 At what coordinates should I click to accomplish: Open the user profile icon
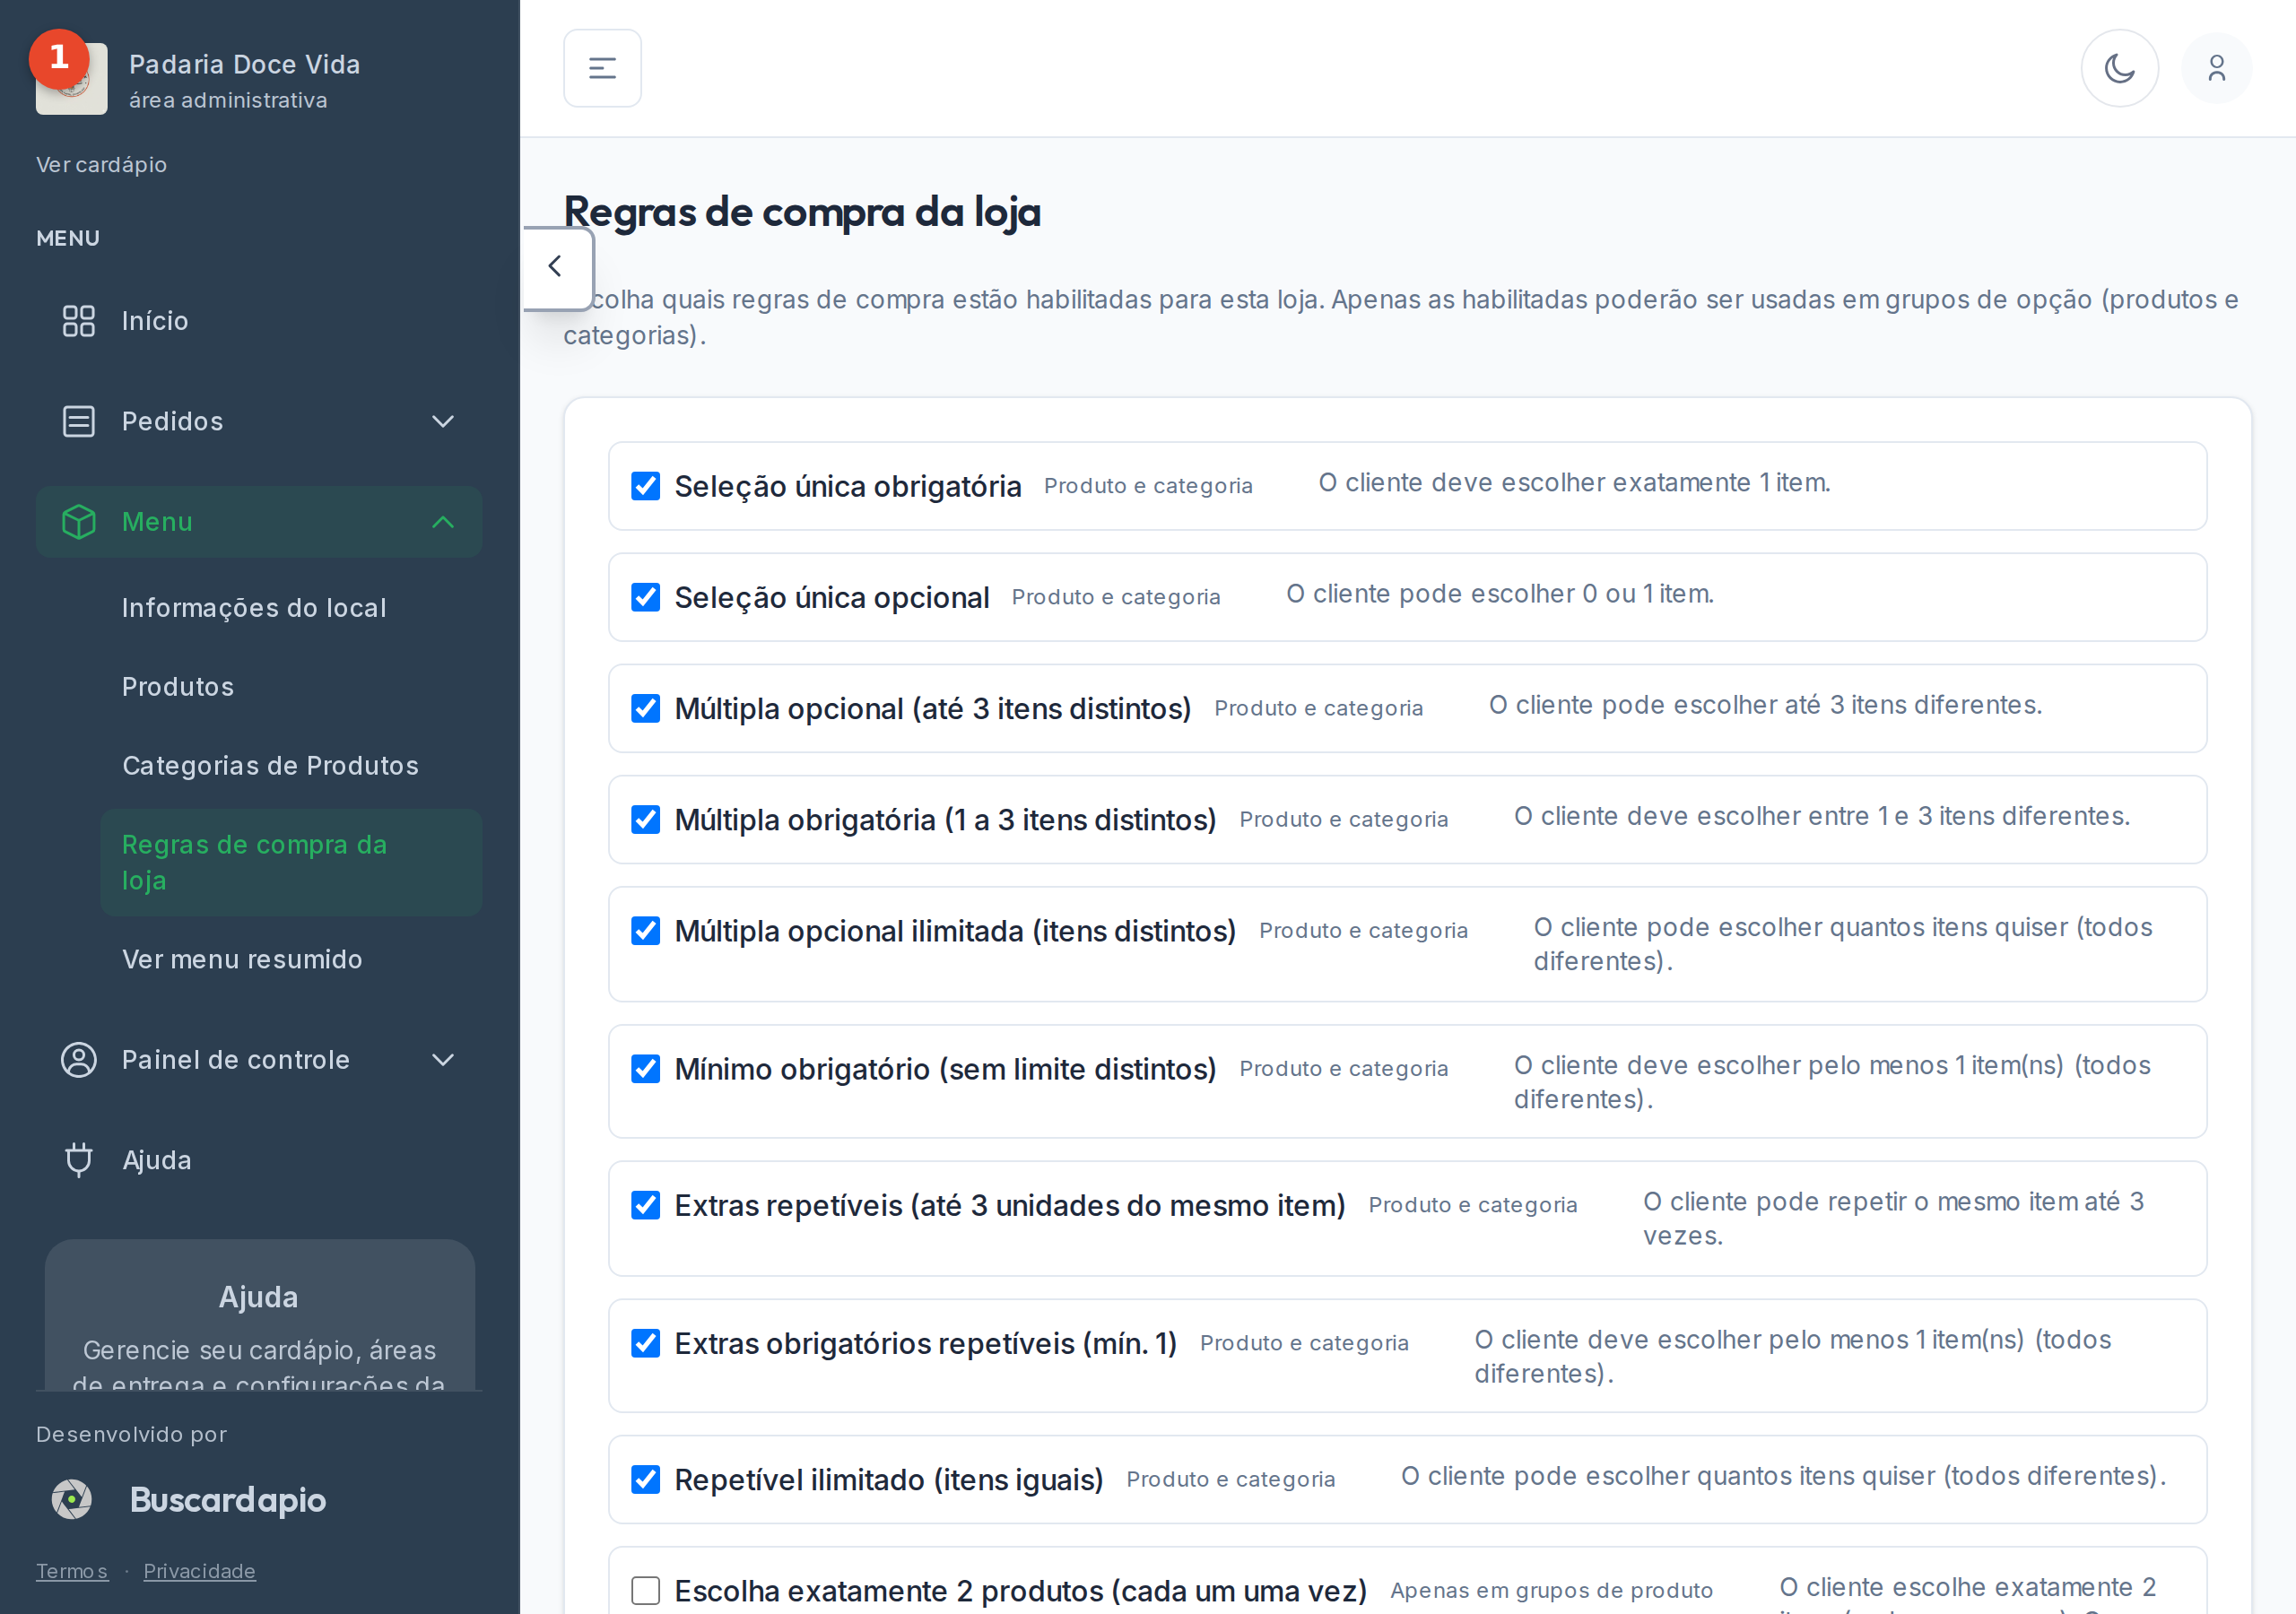(2216, 68)
